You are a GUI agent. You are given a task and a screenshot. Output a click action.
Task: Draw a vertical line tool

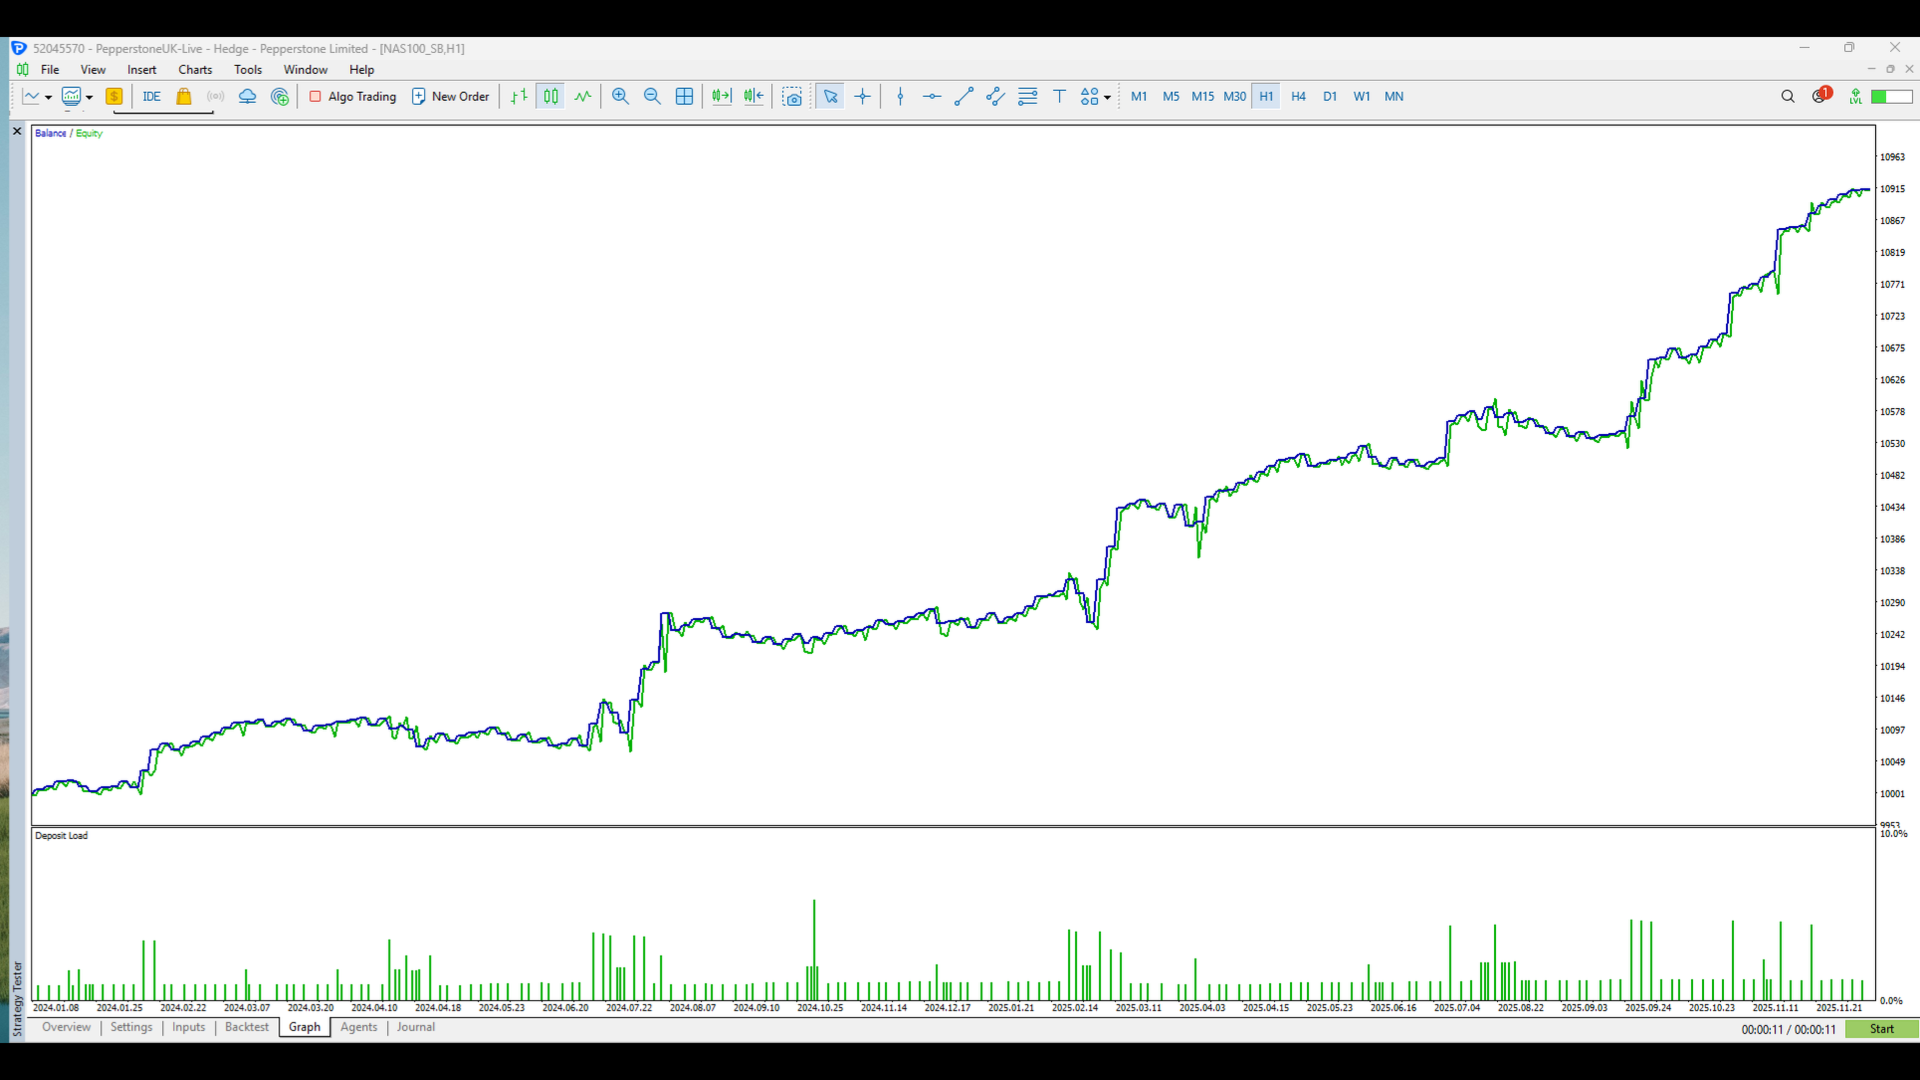[900, 96]
